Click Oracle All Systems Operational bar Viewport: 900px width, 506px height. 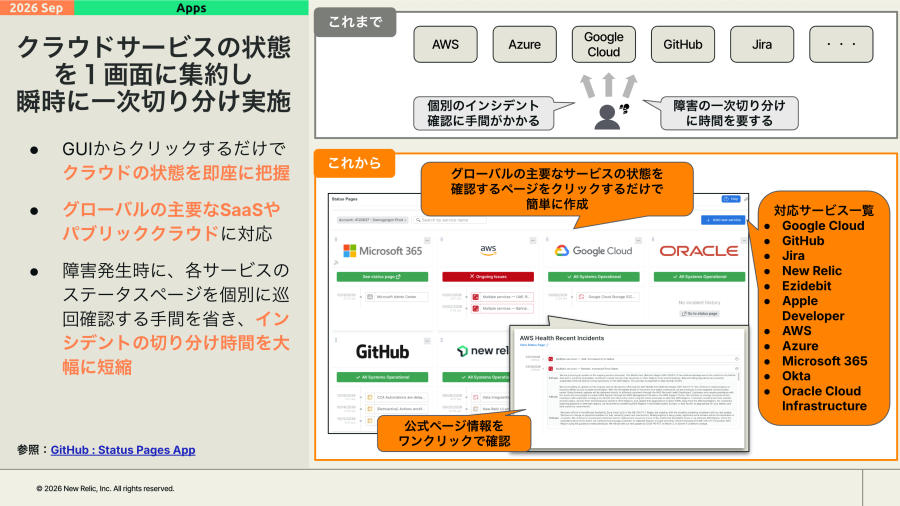699,277
